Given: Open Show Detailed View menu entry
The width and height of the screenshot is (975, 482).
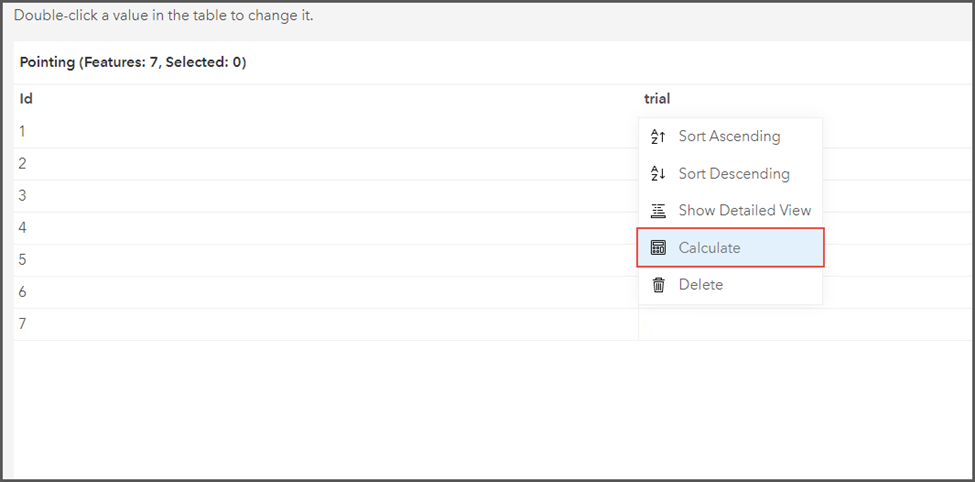Looking at the screenshot, I should 730,211.
